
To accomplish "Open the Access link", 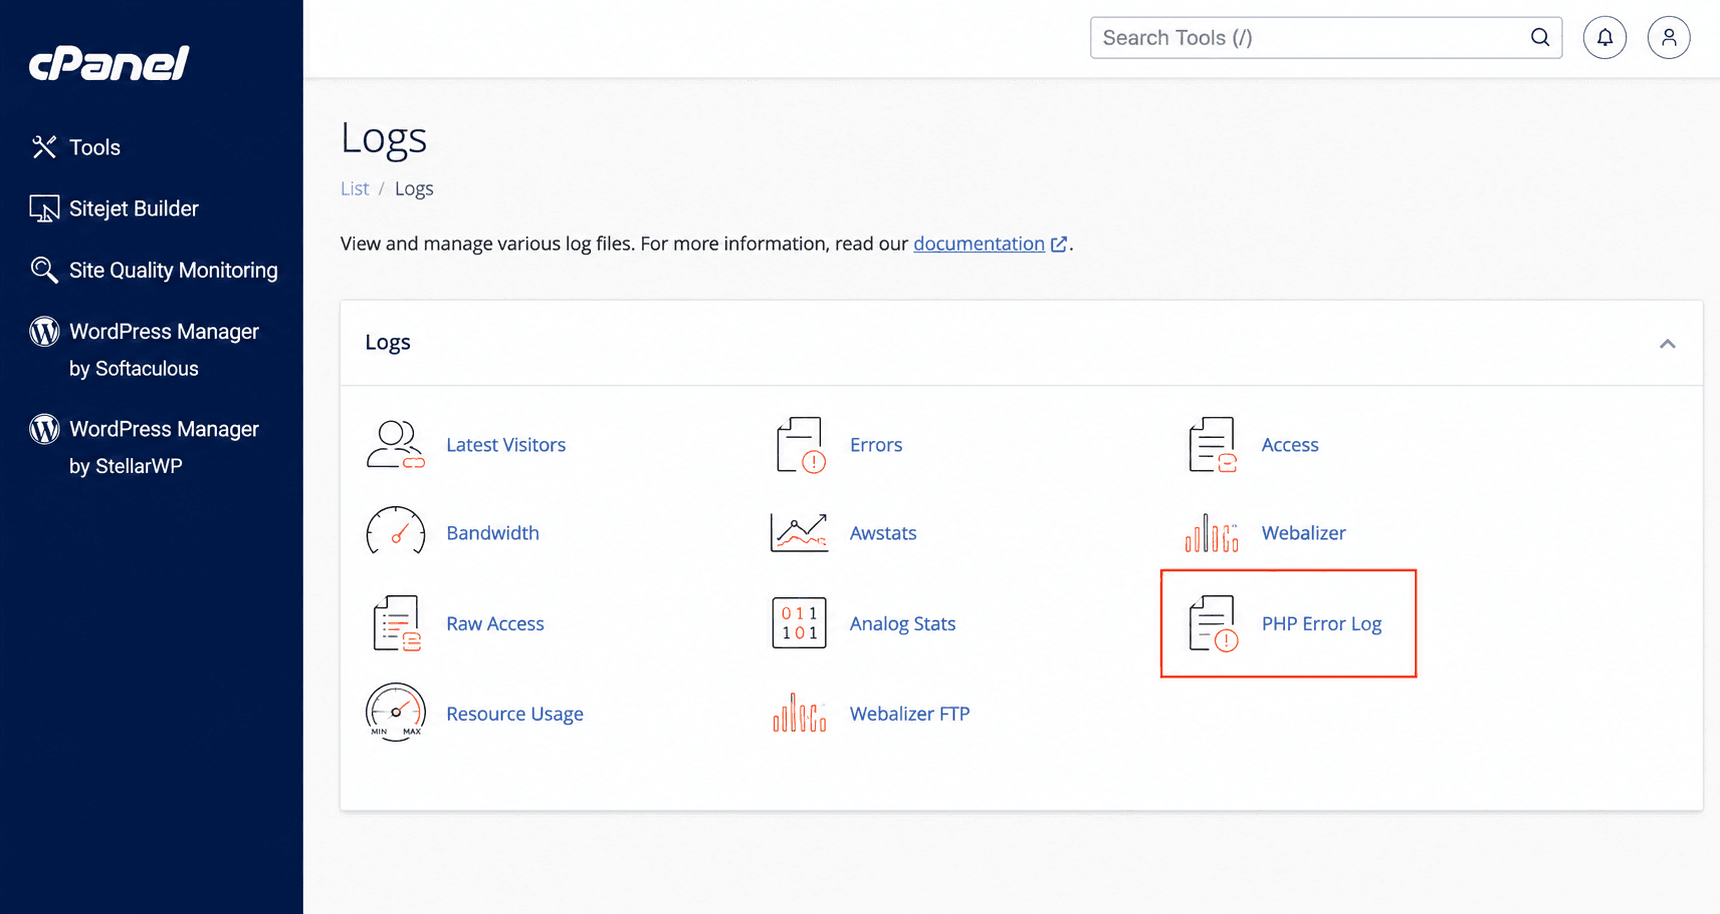I will [1290, 445].
